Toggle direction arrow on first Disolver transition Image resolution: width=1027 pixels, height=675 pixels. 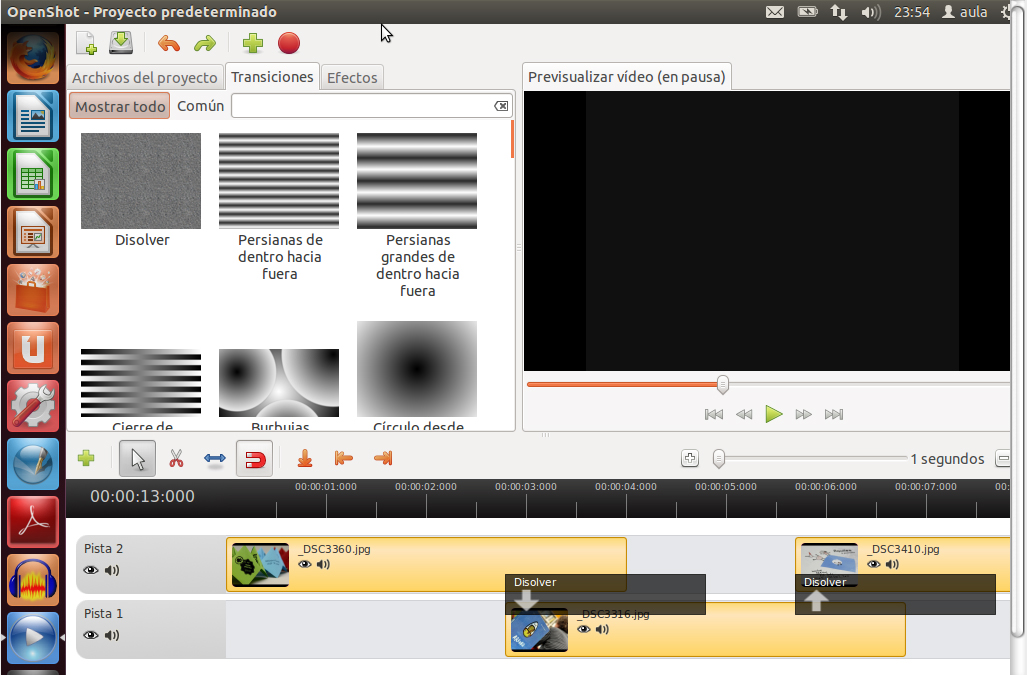[x=526, y=600]
